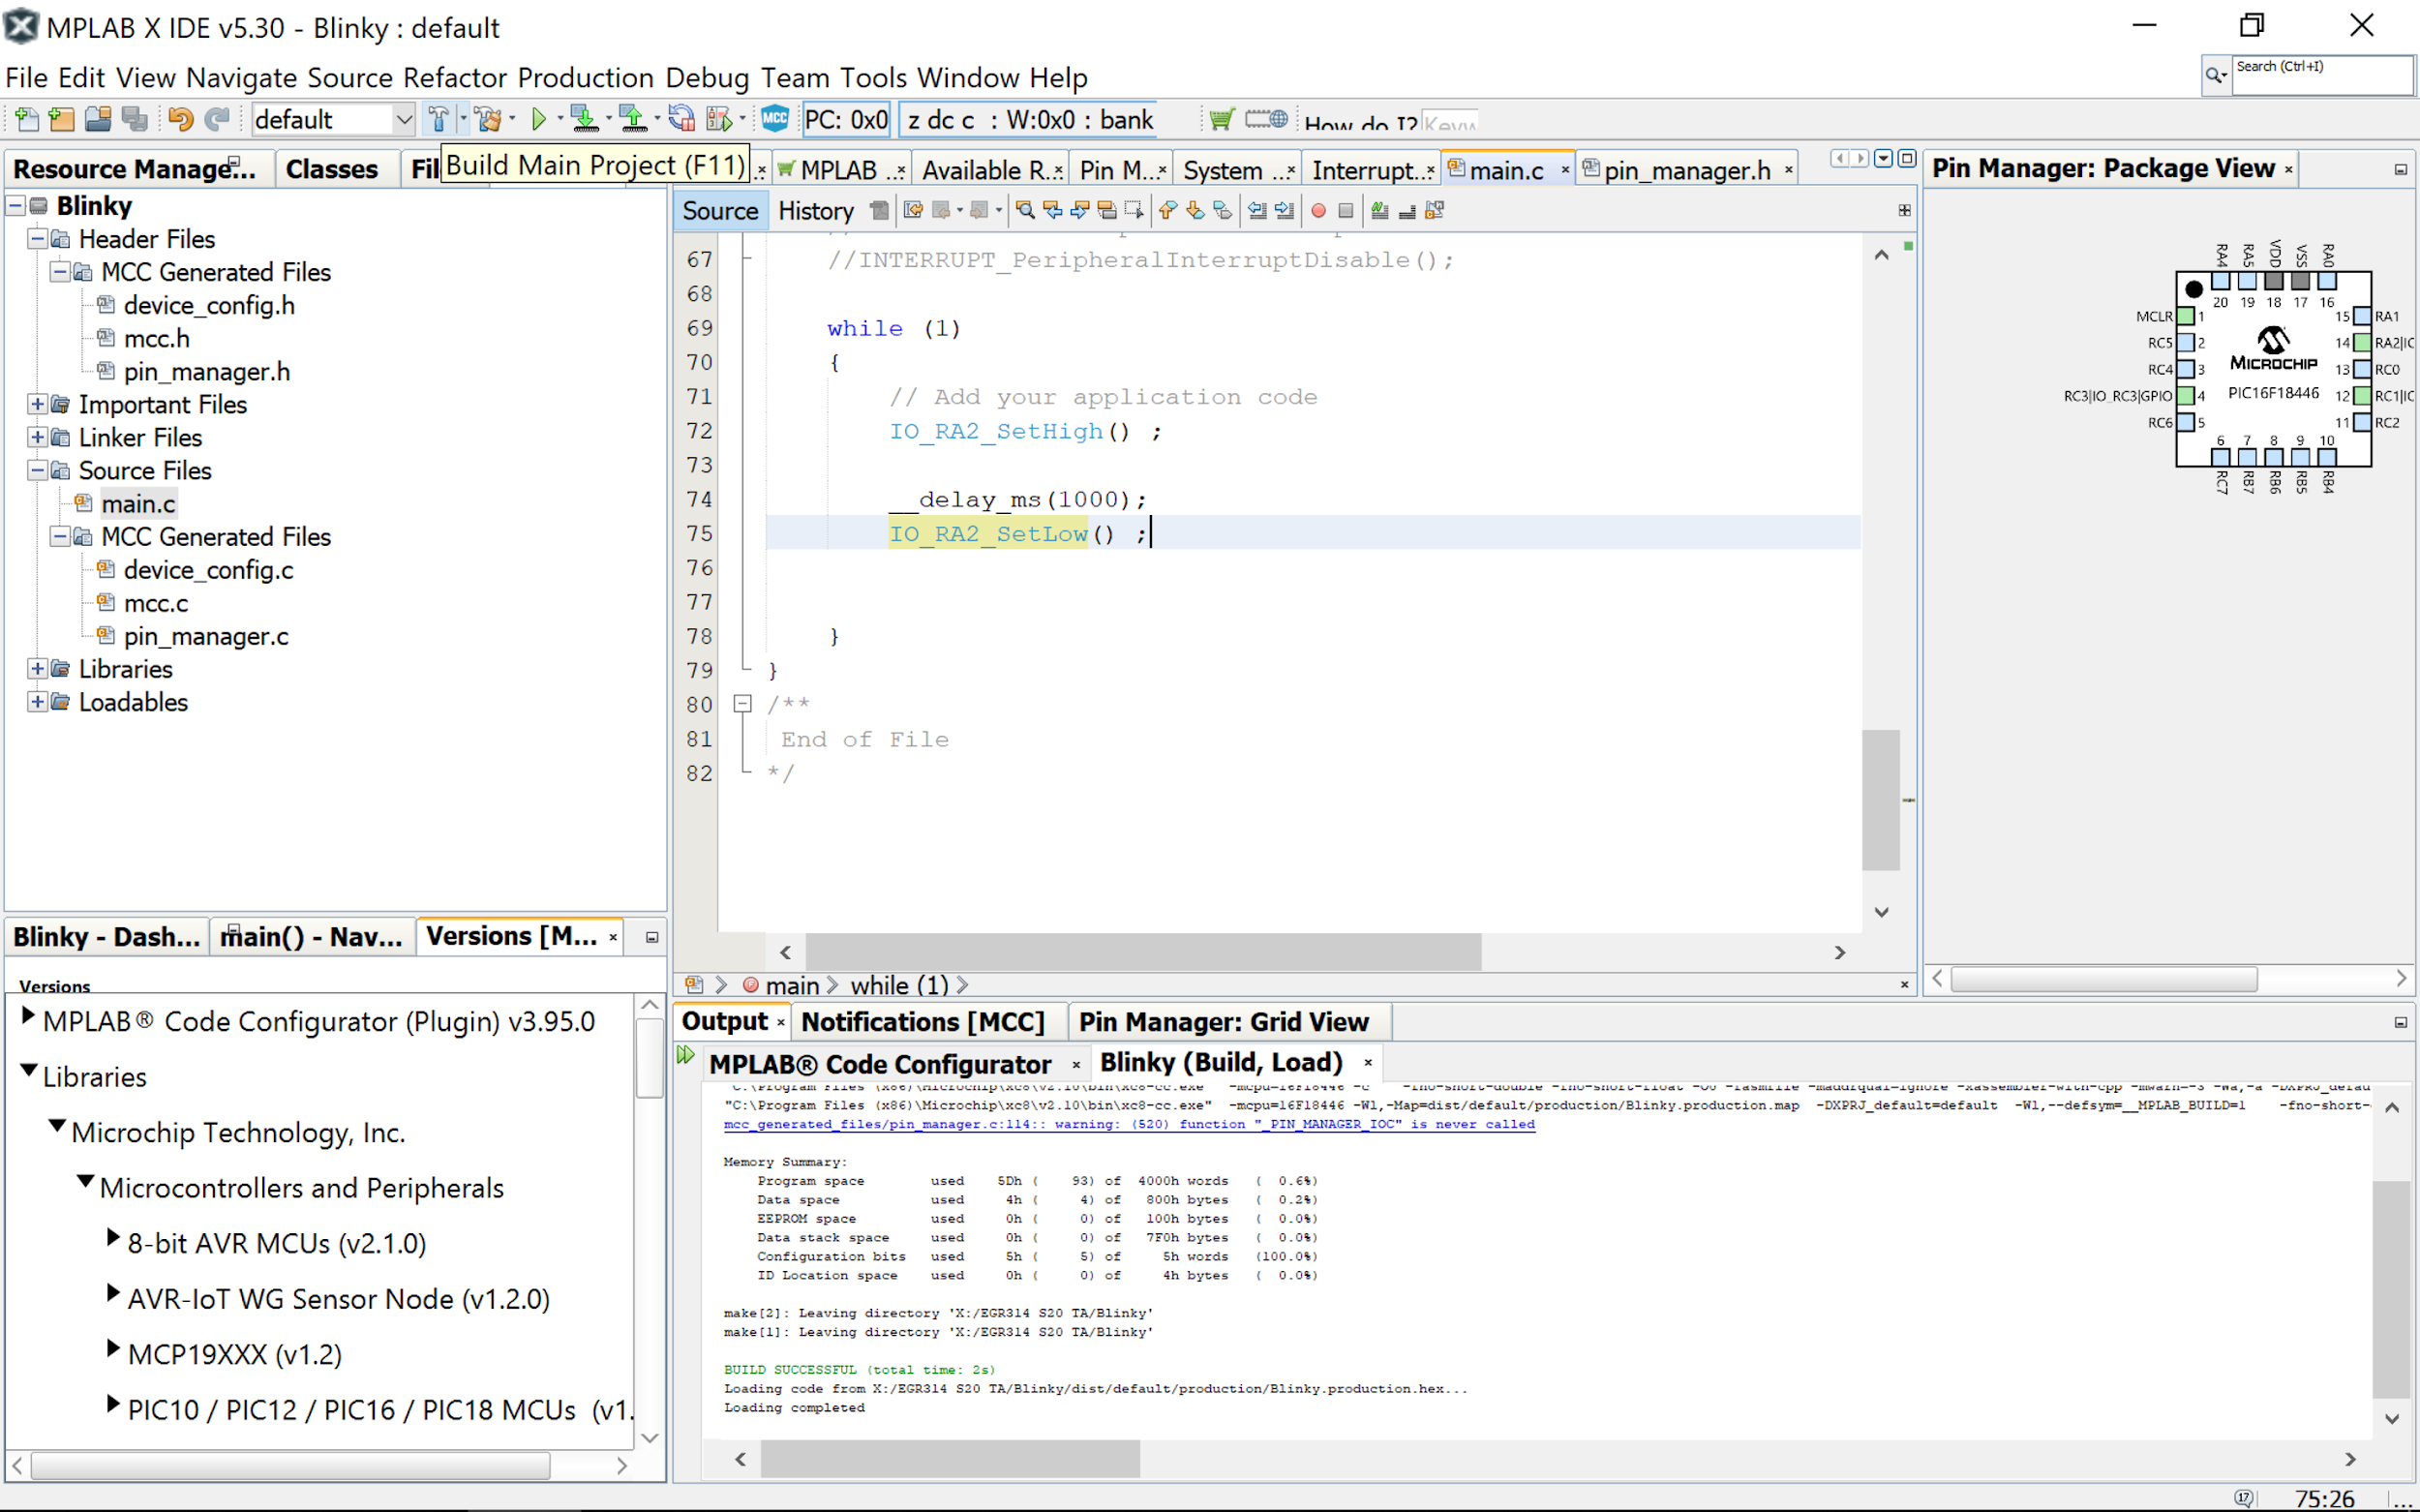
Task: Expand the 8-bit AVR MCUs entry
Action: (114, 1238)
